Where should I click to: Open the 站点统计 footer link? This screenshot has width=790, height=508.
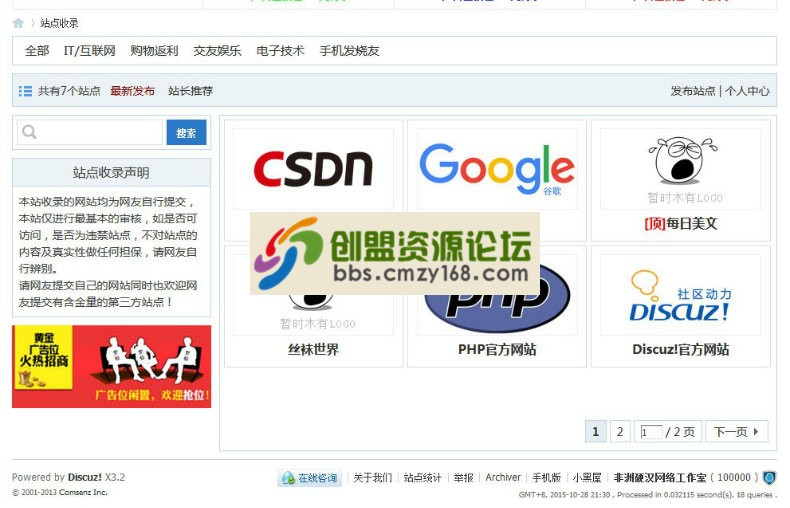422,477
